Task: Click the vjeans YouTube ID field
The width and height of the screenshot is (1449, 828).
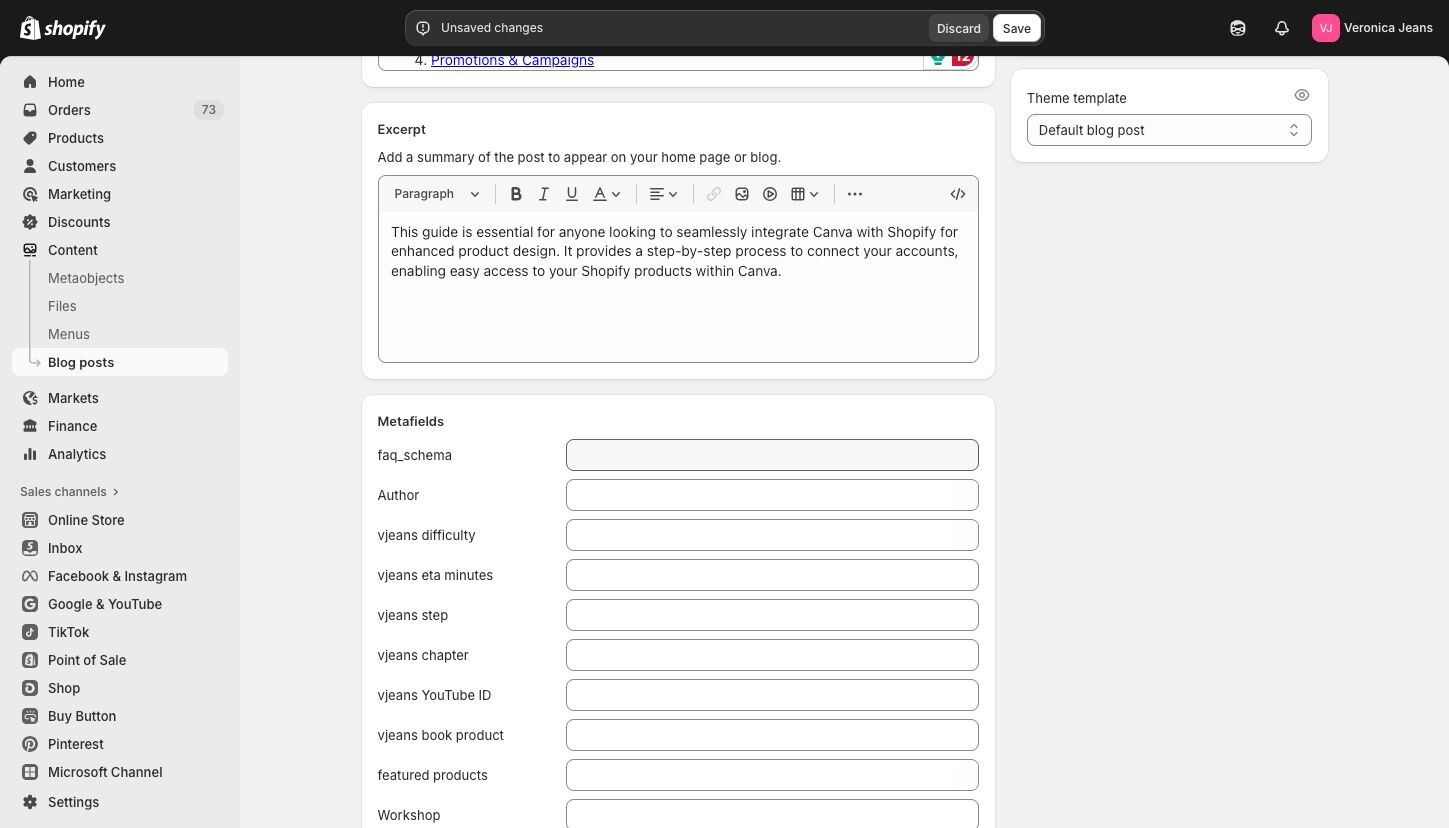Action: tap(772, 695)
